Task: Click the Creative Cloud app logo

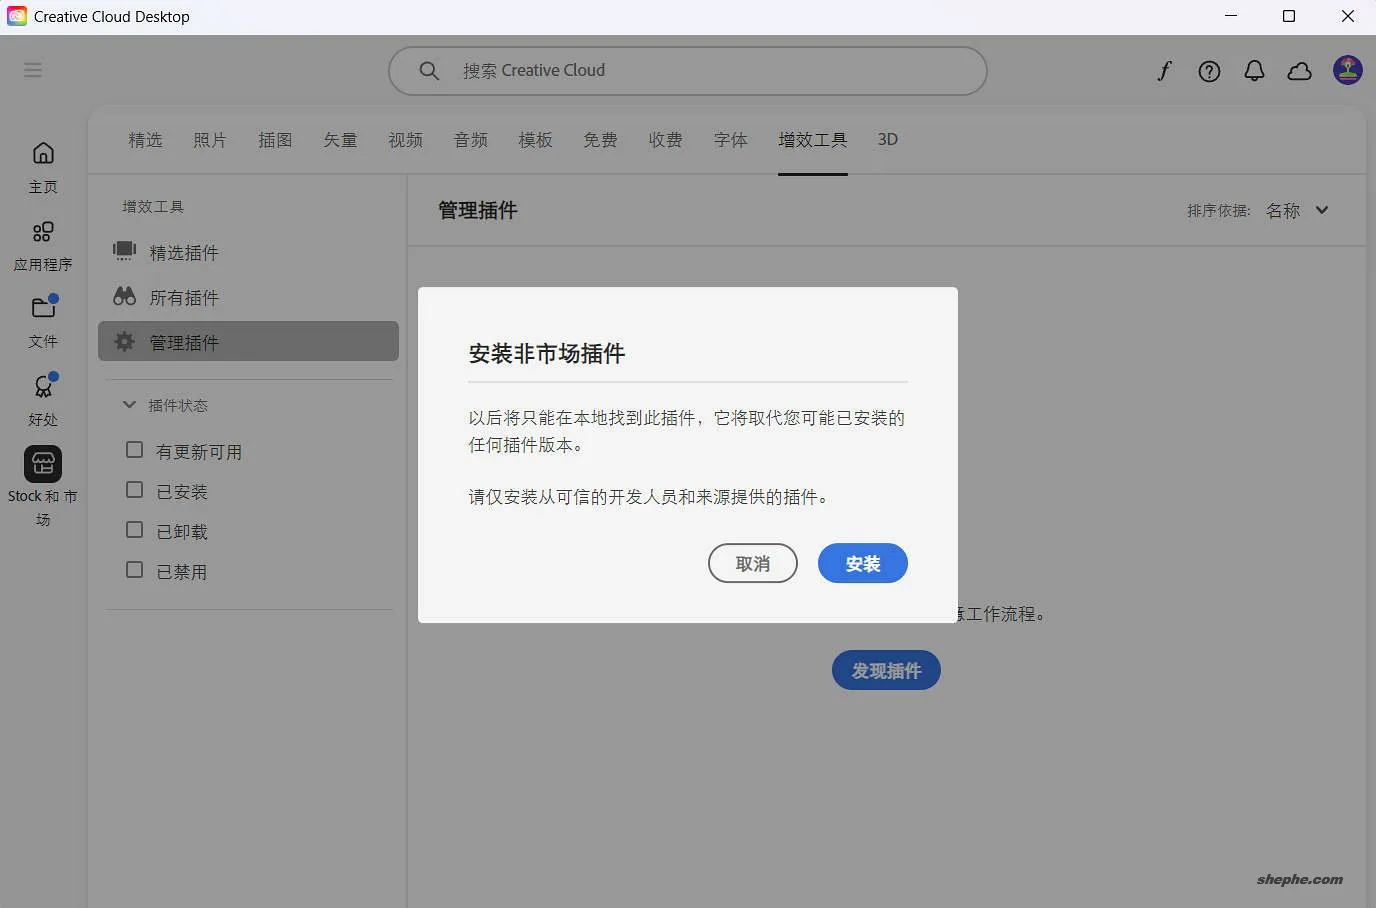Action: pyautogui.click(x=17, y=16)
